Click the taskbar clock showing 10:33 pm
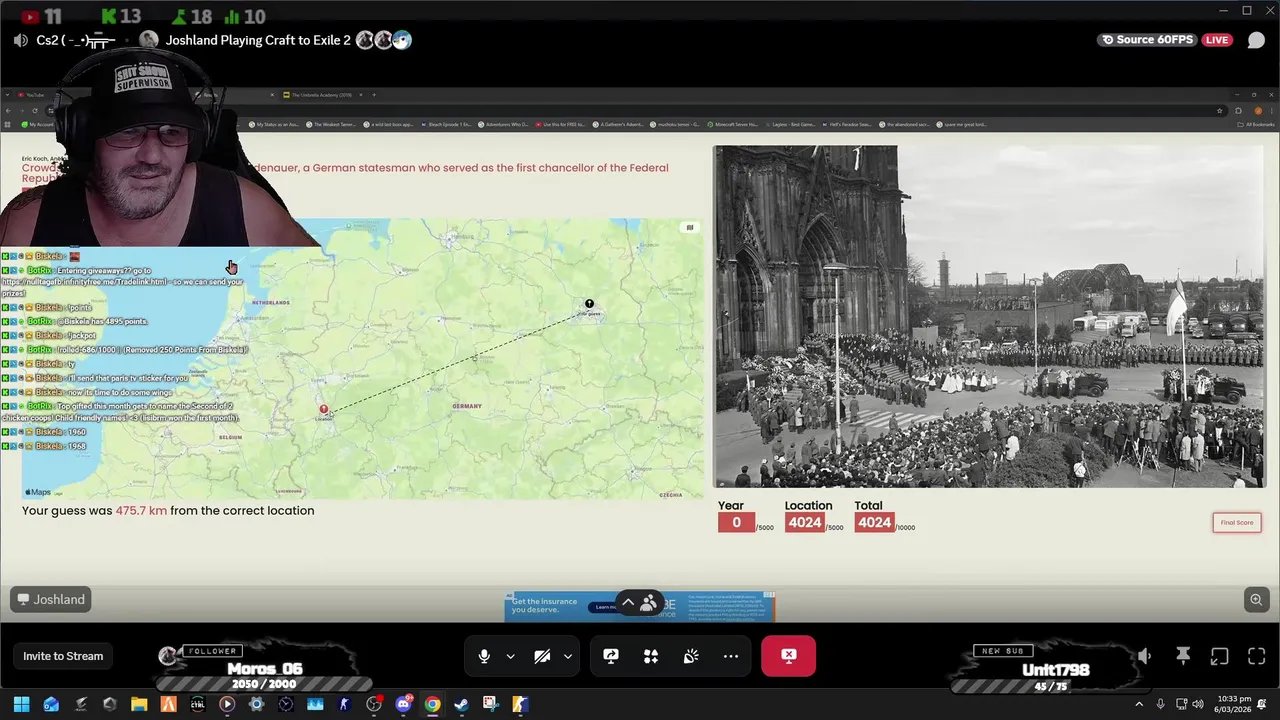The height and width of the screenshot is (720, 1280). pos(1235,704)
